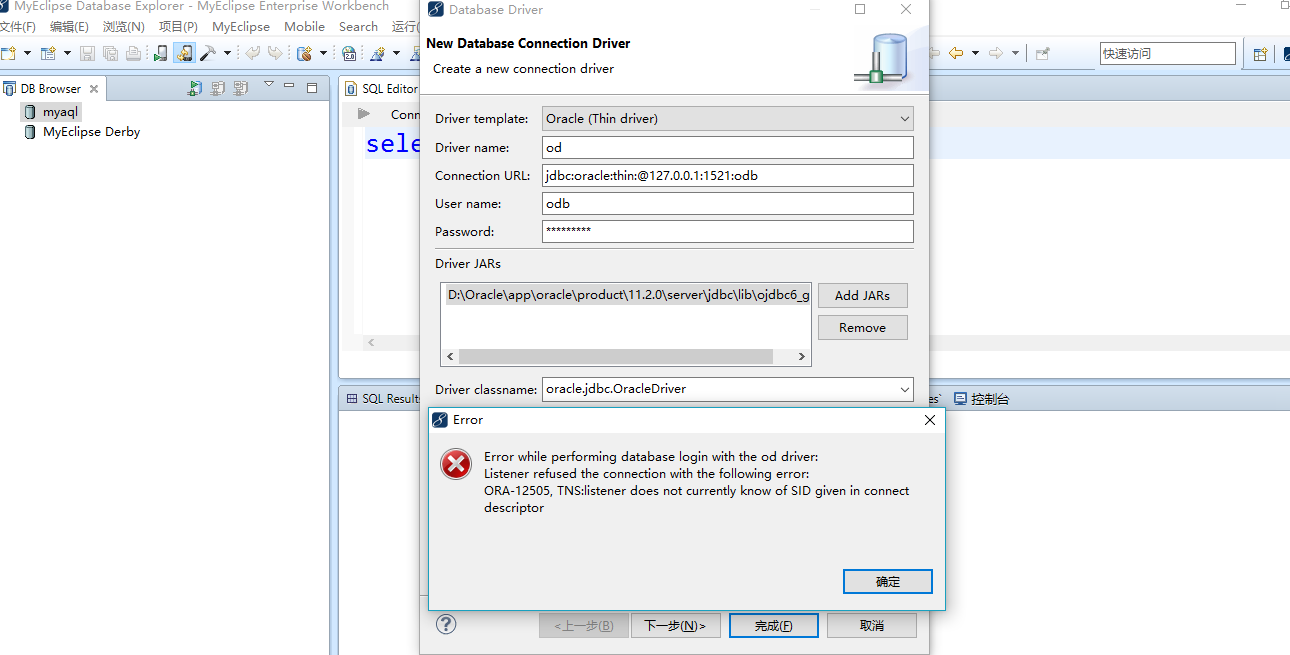Click the globe 2.0 web toolbar icon
This screenshot has height=655, width=1290.
click(349, 53)
